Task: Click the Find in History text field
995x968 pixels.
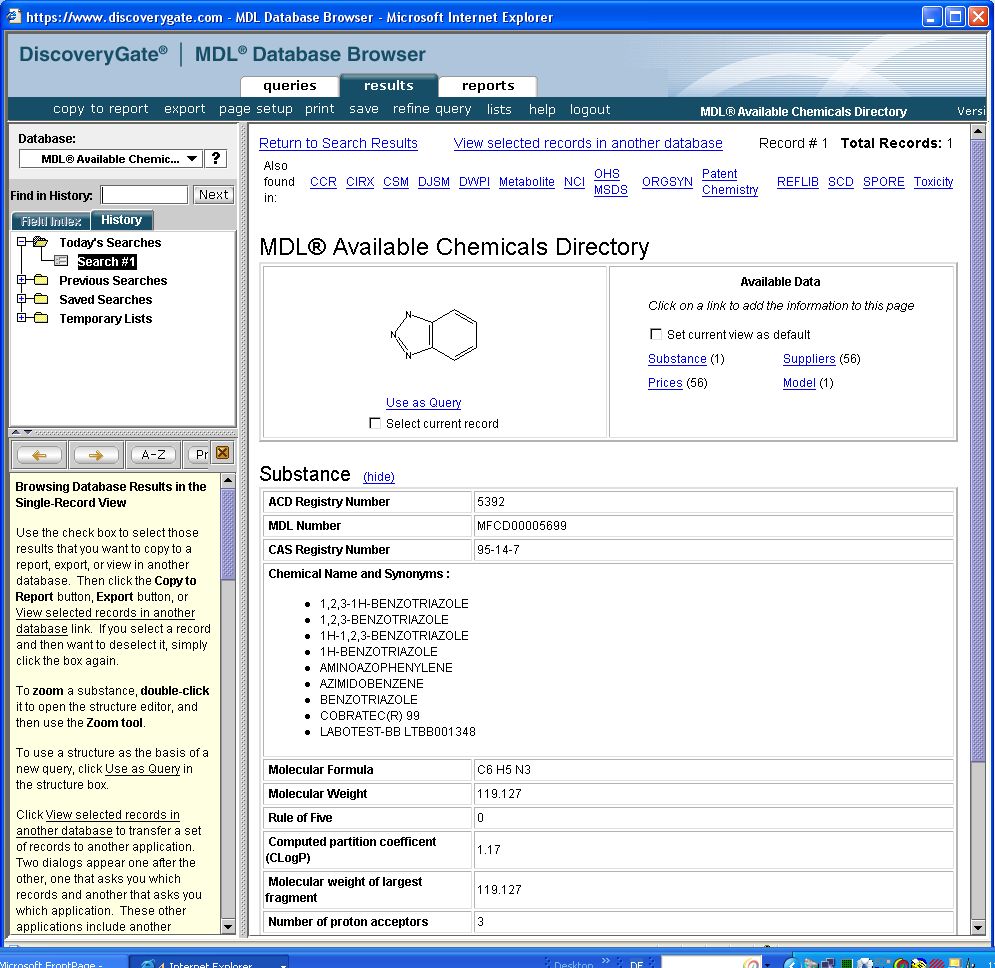Action: (x=144, y=195)
